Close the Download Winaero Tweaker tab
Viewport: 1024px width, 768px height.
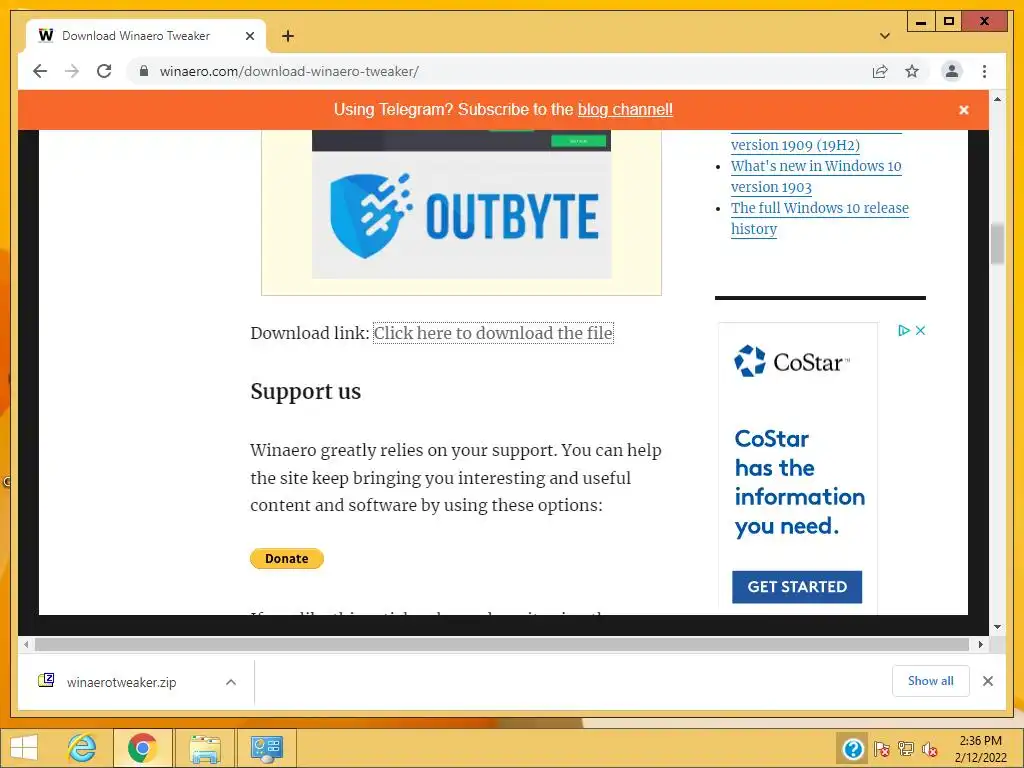click(x=249, y=36)
